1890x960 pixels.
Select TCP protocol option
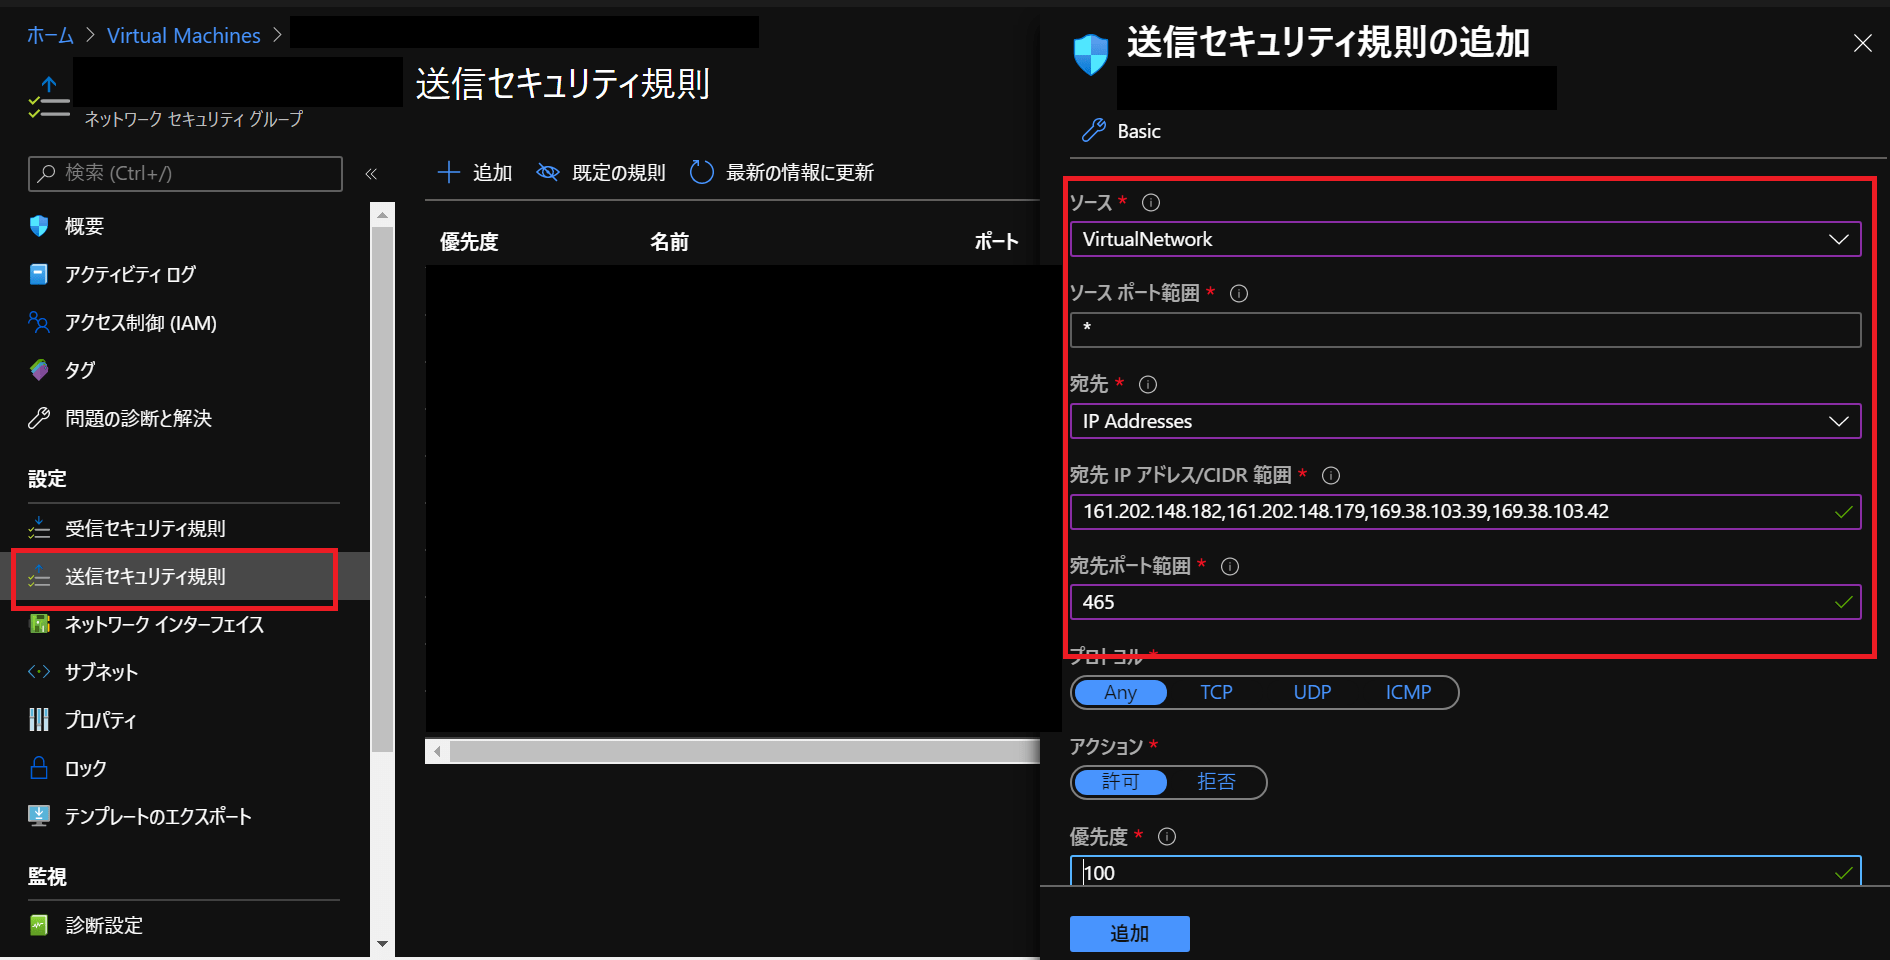pos(1216,692)
